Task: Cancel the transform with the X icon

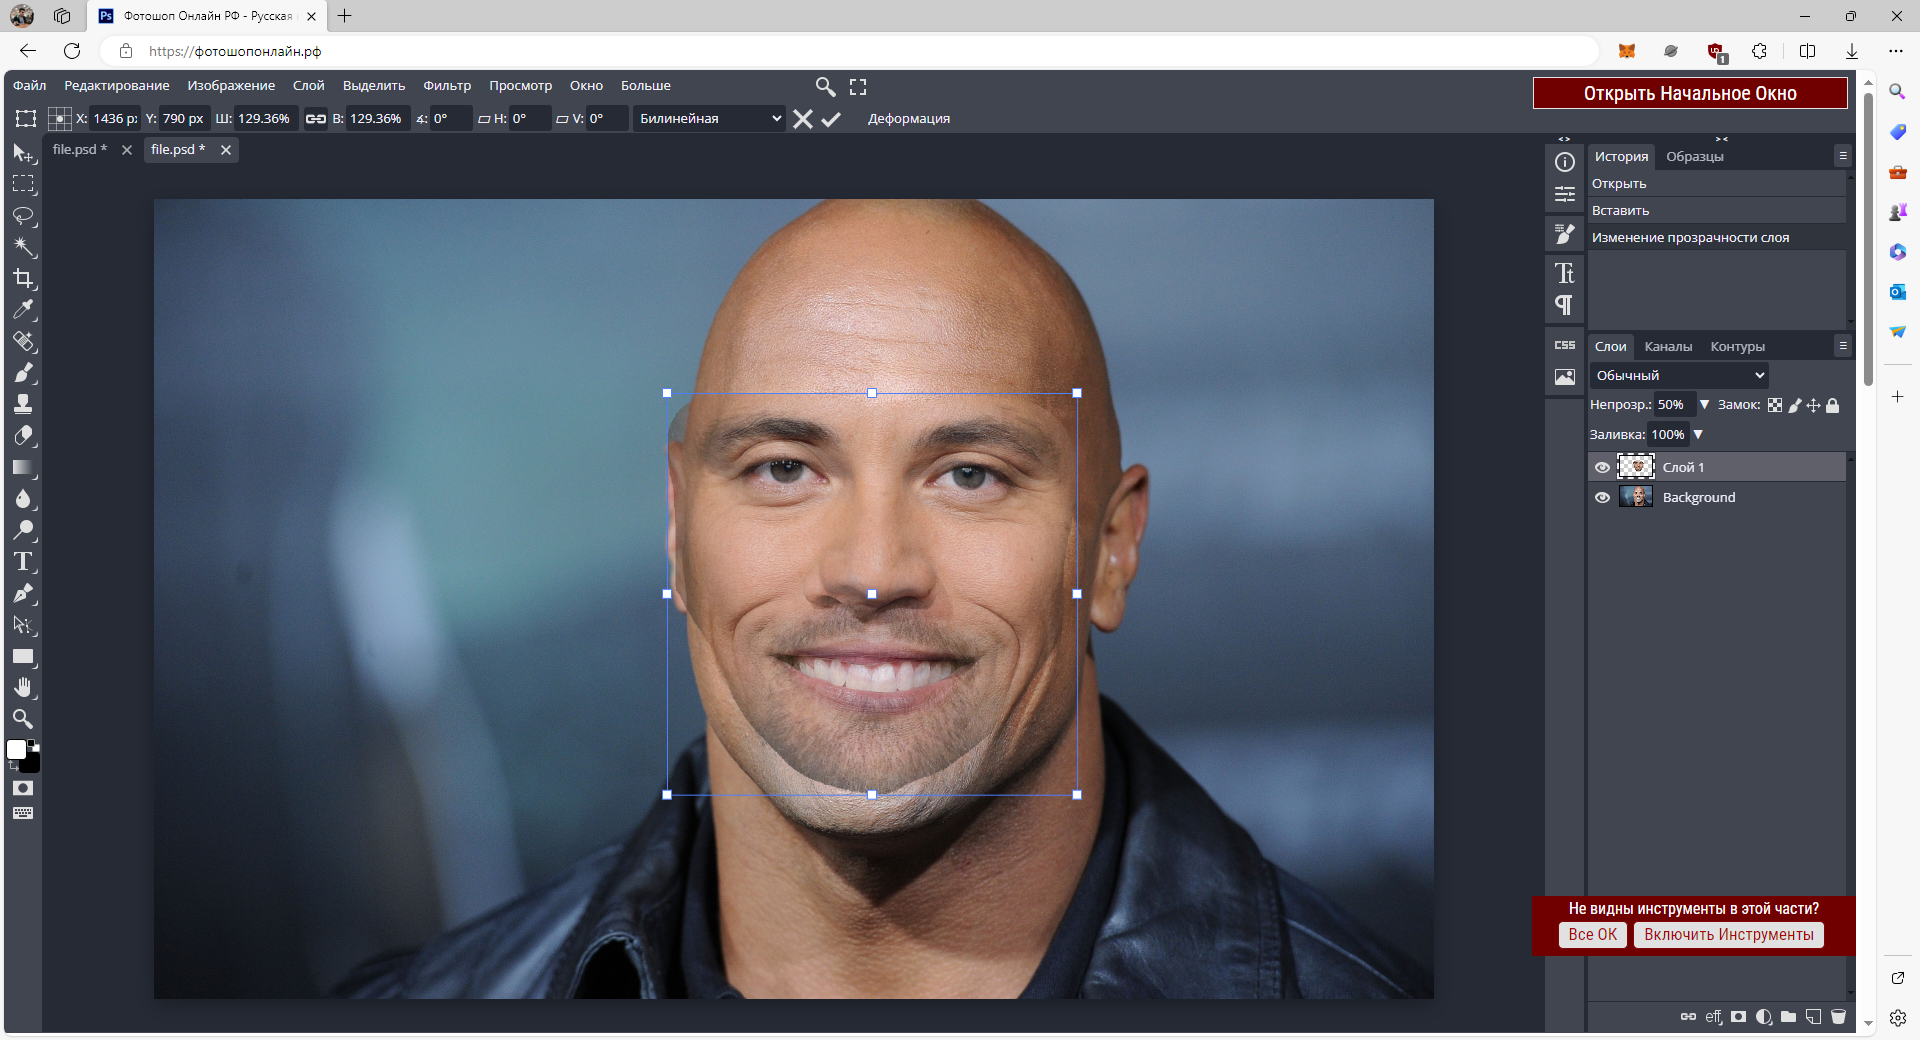Action: [x=802, y=119]
